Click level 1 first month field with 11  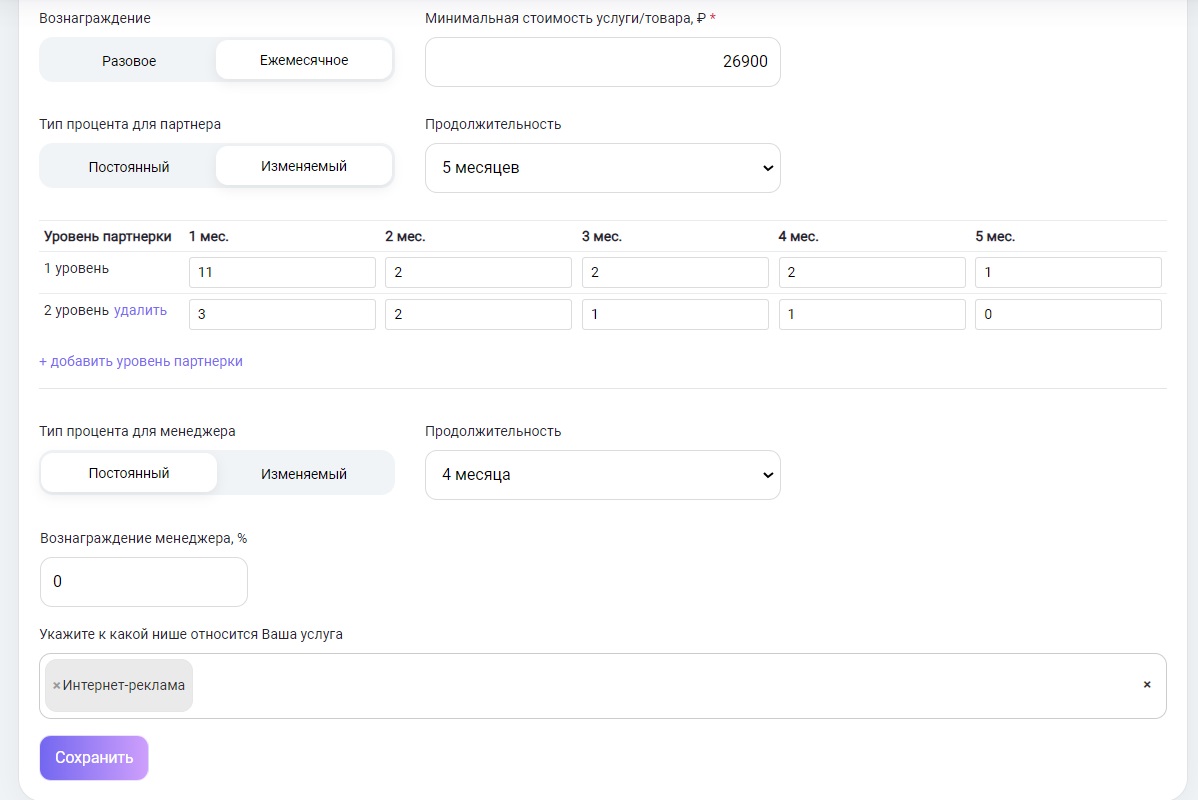pos(282,273)
